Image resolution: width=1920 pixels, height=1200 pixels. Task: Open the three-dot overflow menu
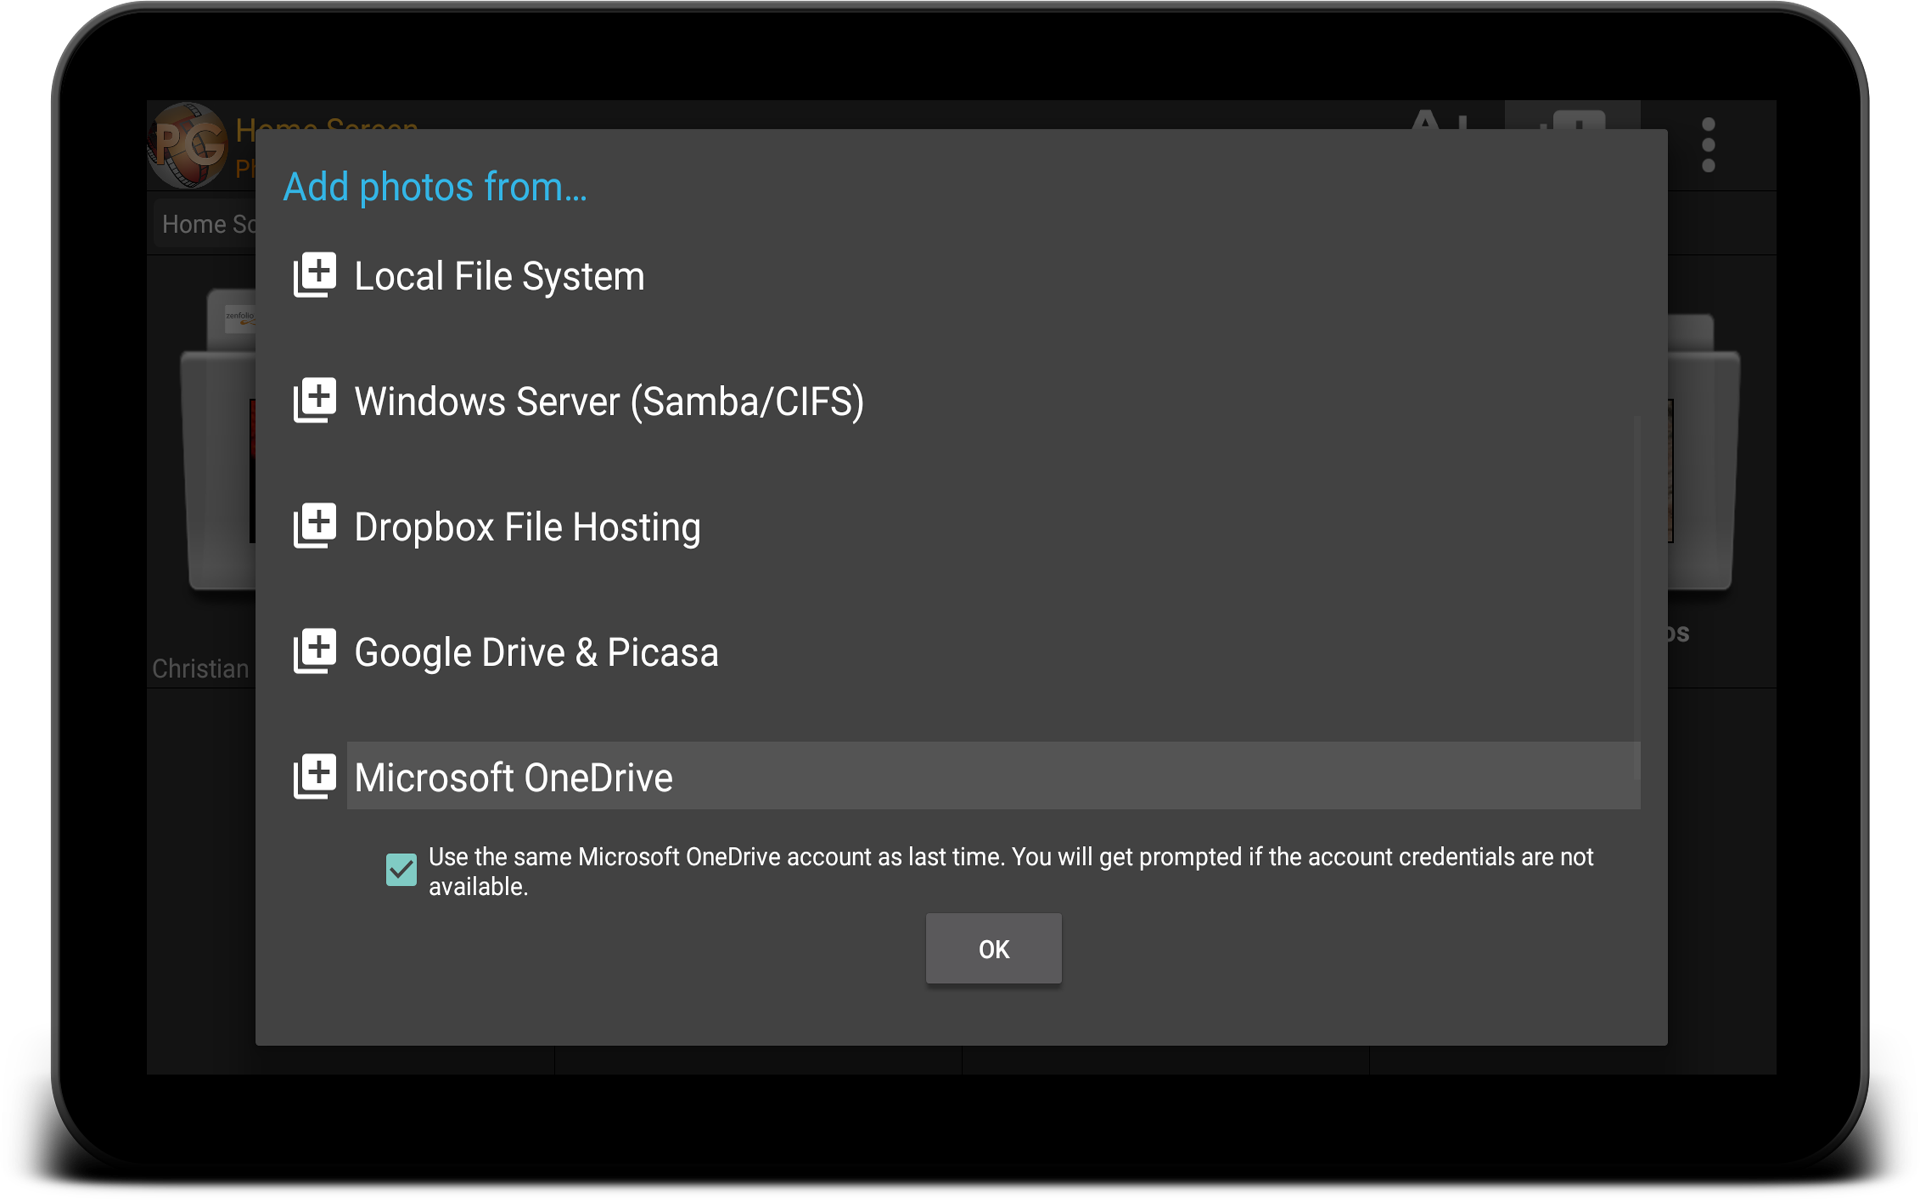pos(1708,145)
